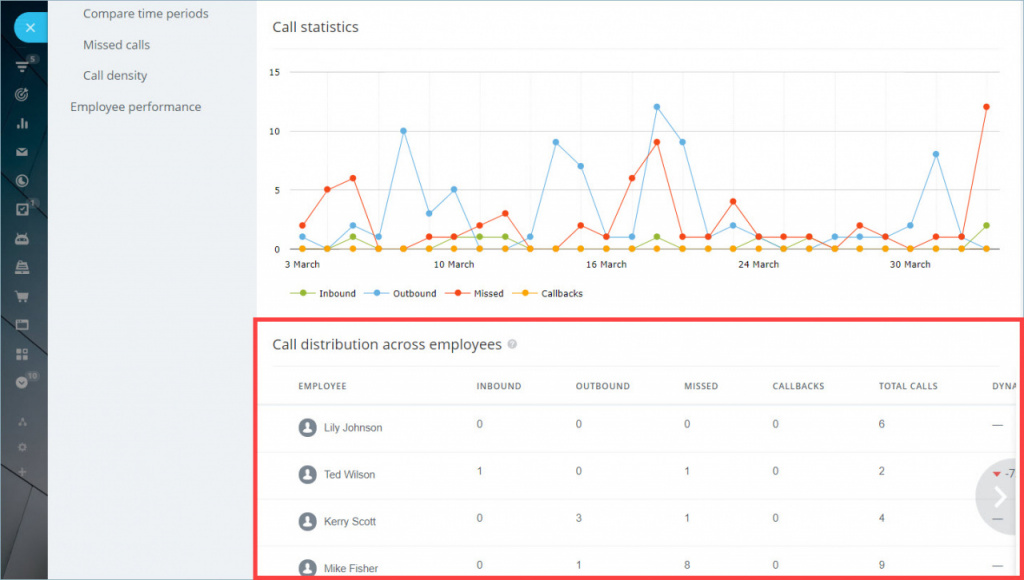This screenshot has height=580, width=1024.
Task: Click the "Call statistics" heading
Action: tap(315, 27)
